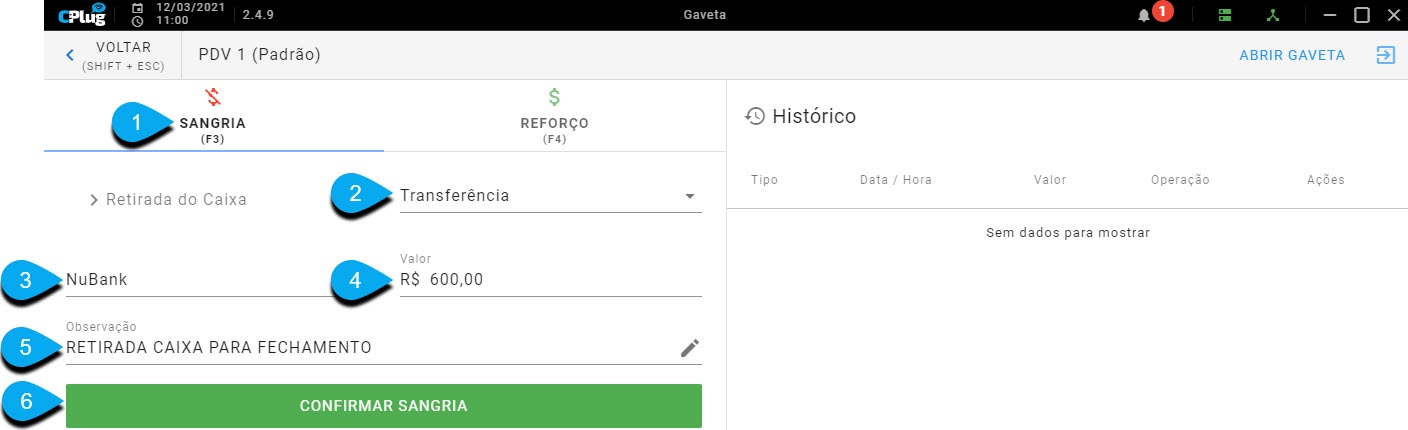Click the green server status icon
The width and height of the screenshot is (1408, 430).
[x=1224, y=15]
